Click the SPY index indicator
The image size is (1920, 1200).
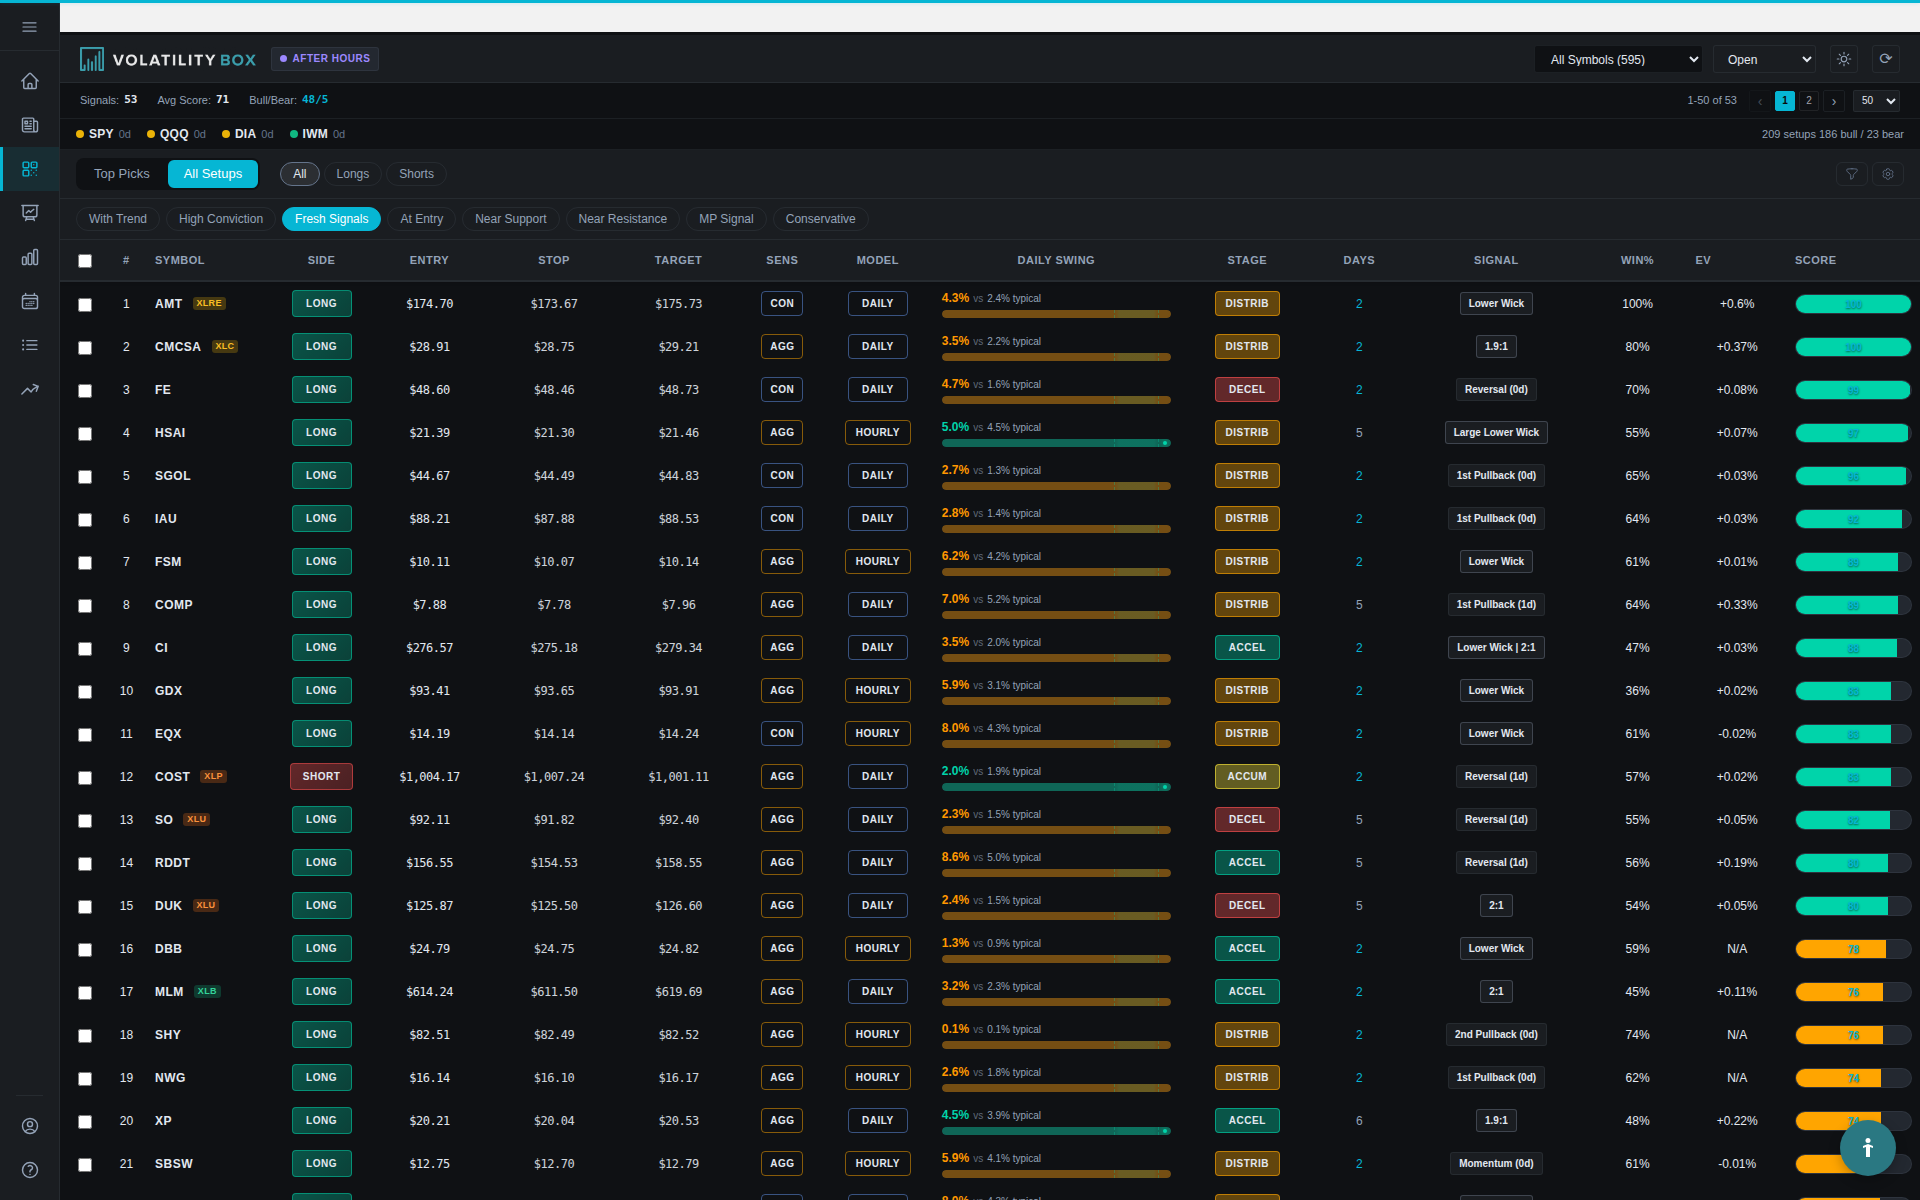(x=103, y=134)
